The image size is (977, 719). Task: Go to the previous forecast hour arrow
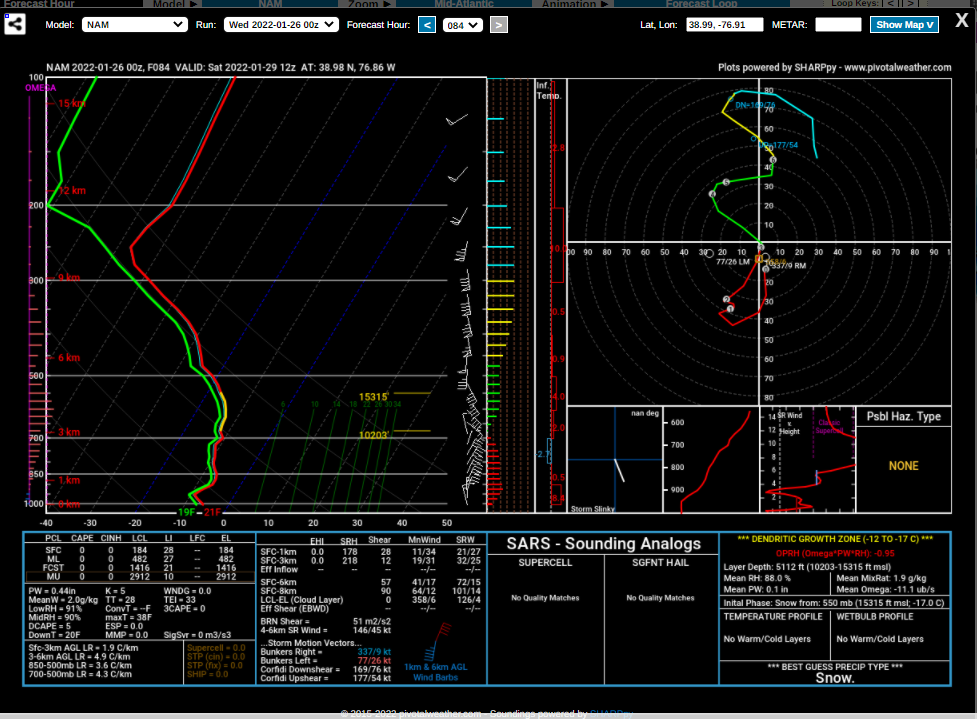427,24
